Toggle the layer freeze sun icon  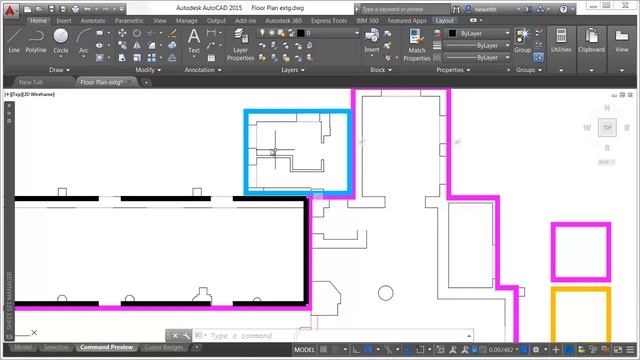[272, 33]
